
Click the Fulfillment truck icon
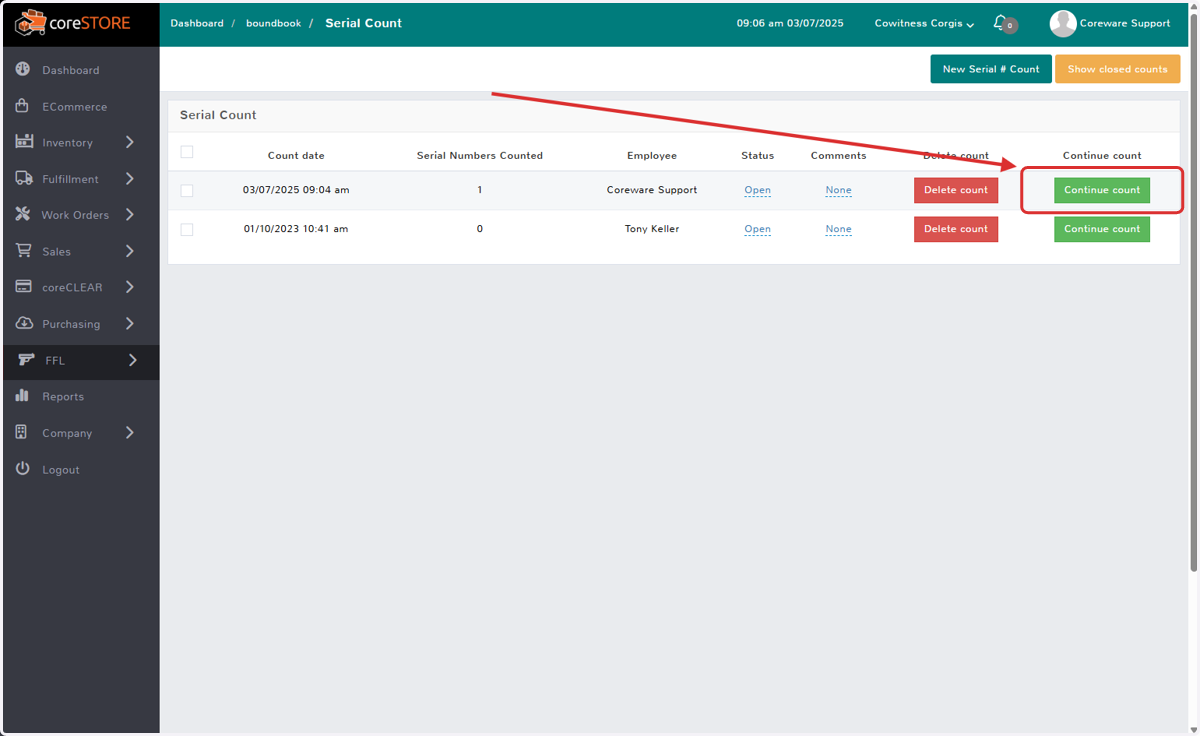(x=24, y=179)
